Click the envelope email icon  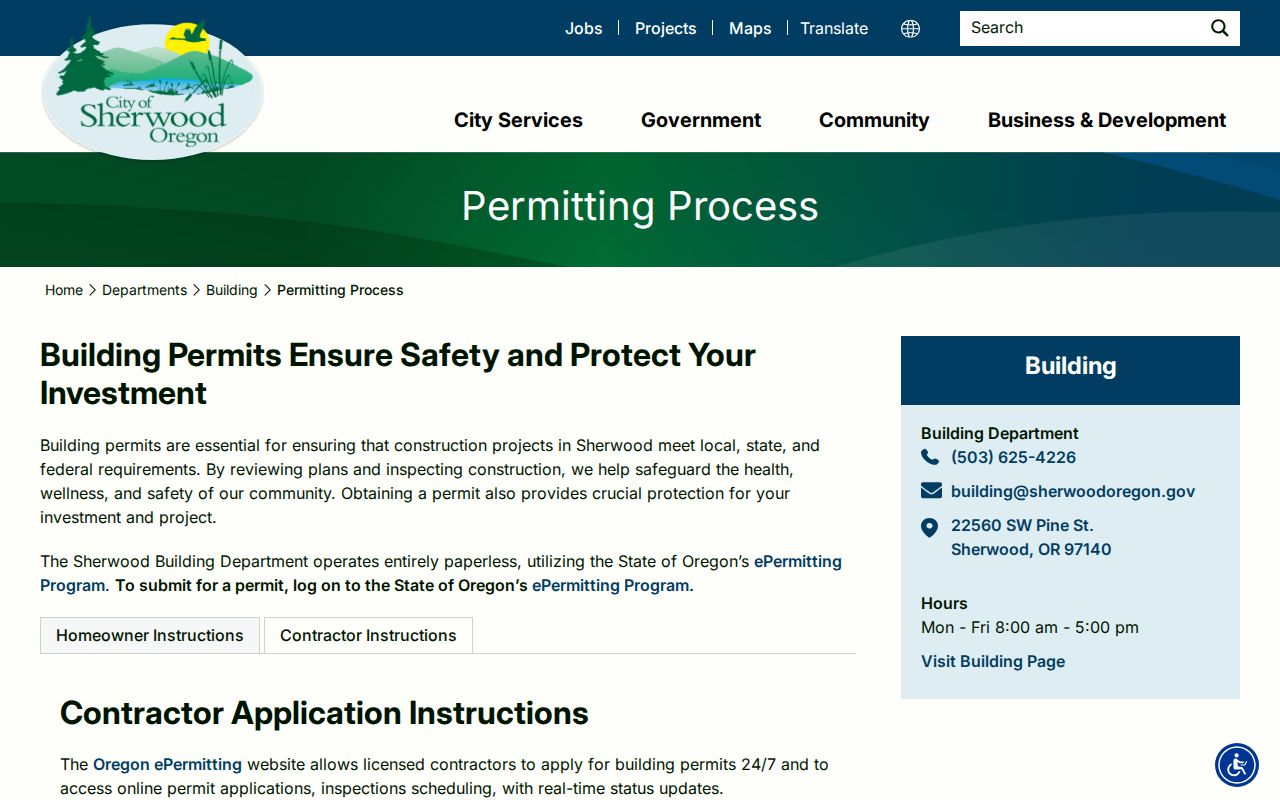931,491
